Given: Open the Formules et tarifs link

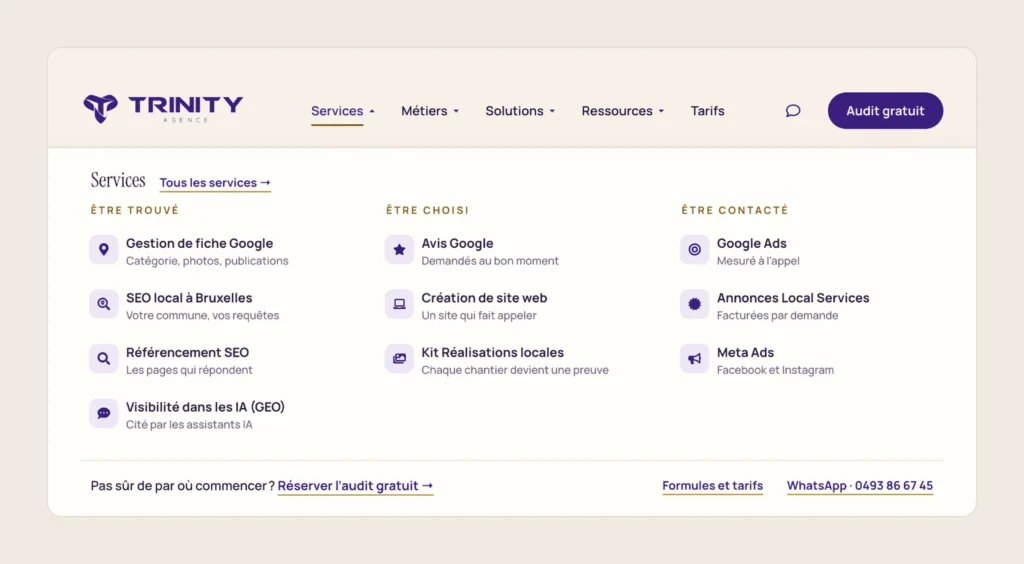Looking at the screenshot, I should [712, 486].
